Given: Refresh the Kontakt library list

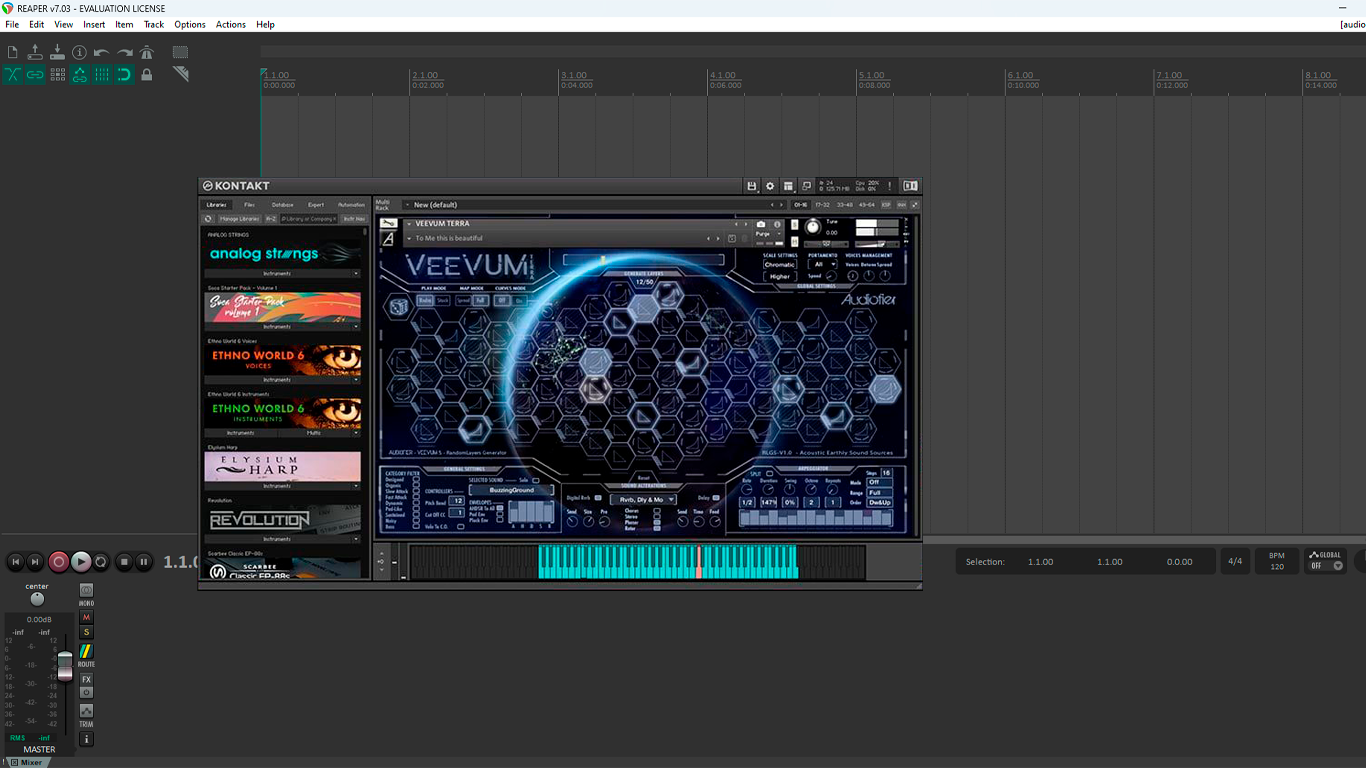Looking at the screenshot, I should click(208, 218).
